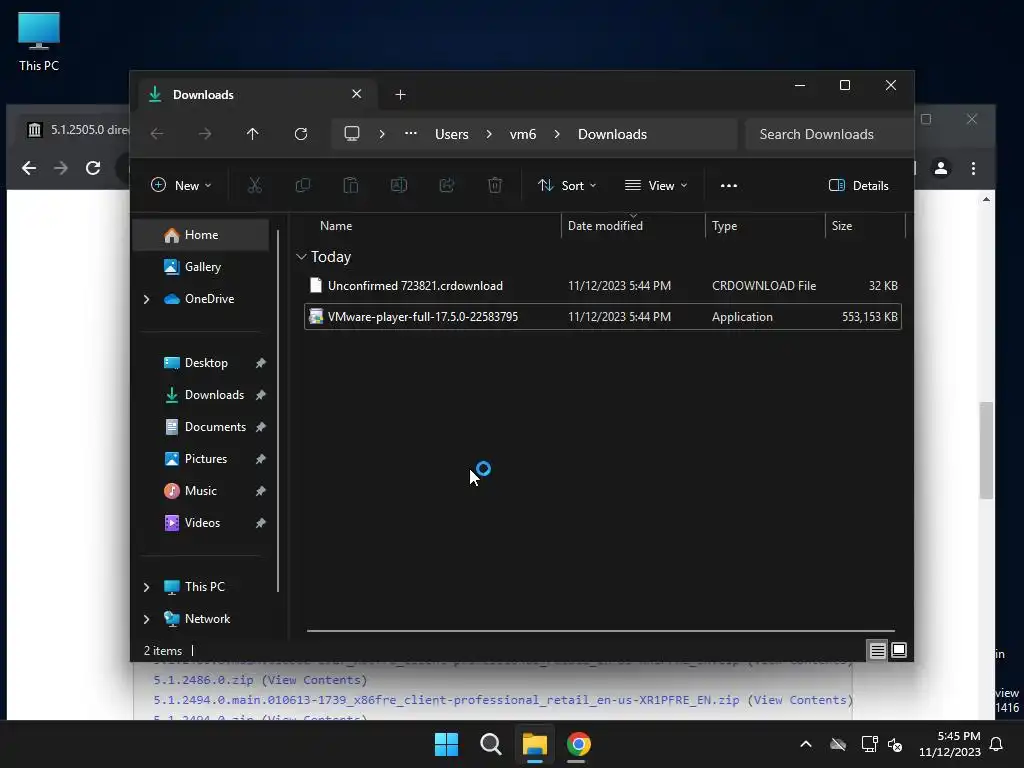
Task: Go up one folder level
Action: (x=253, y=134)
